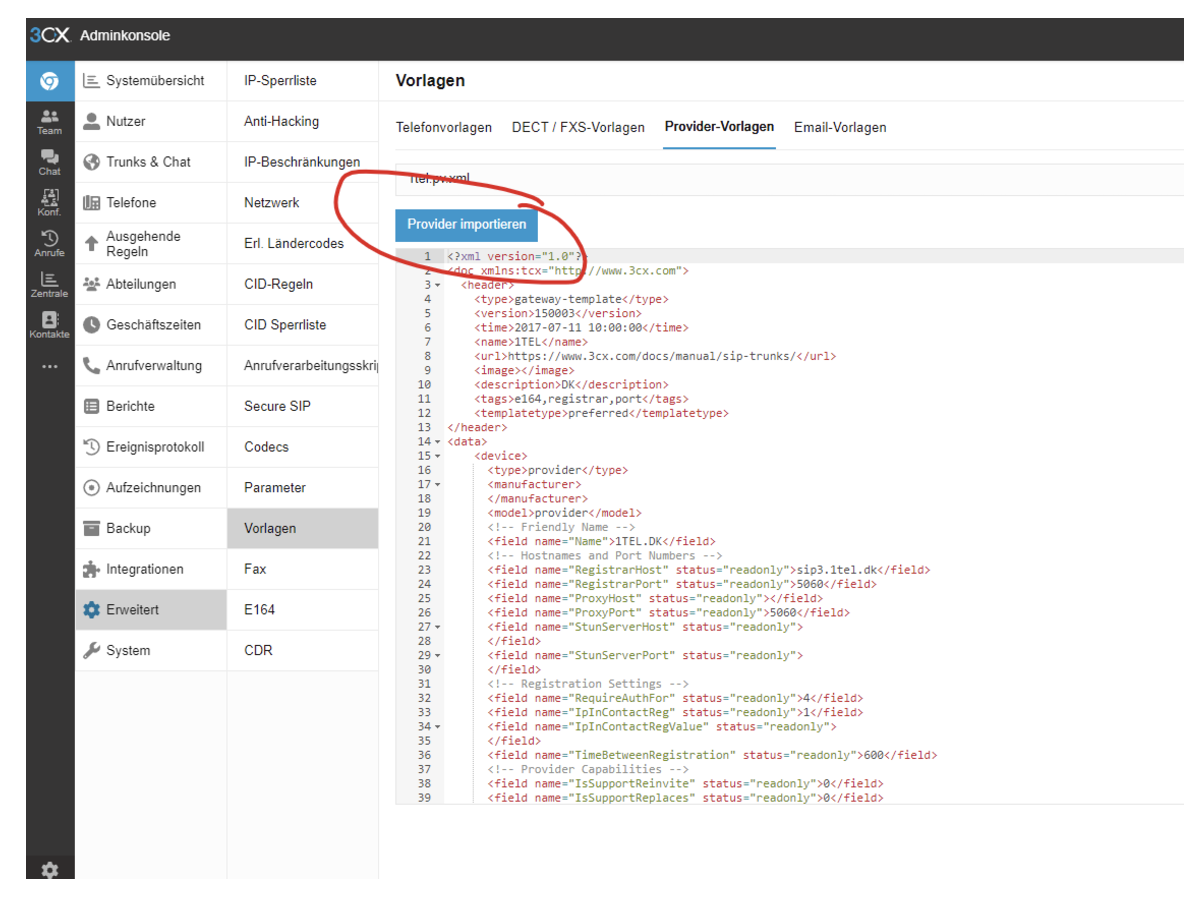Switch to Telefonvorlagen tab
1204x910 pixels.
point(444,128)
